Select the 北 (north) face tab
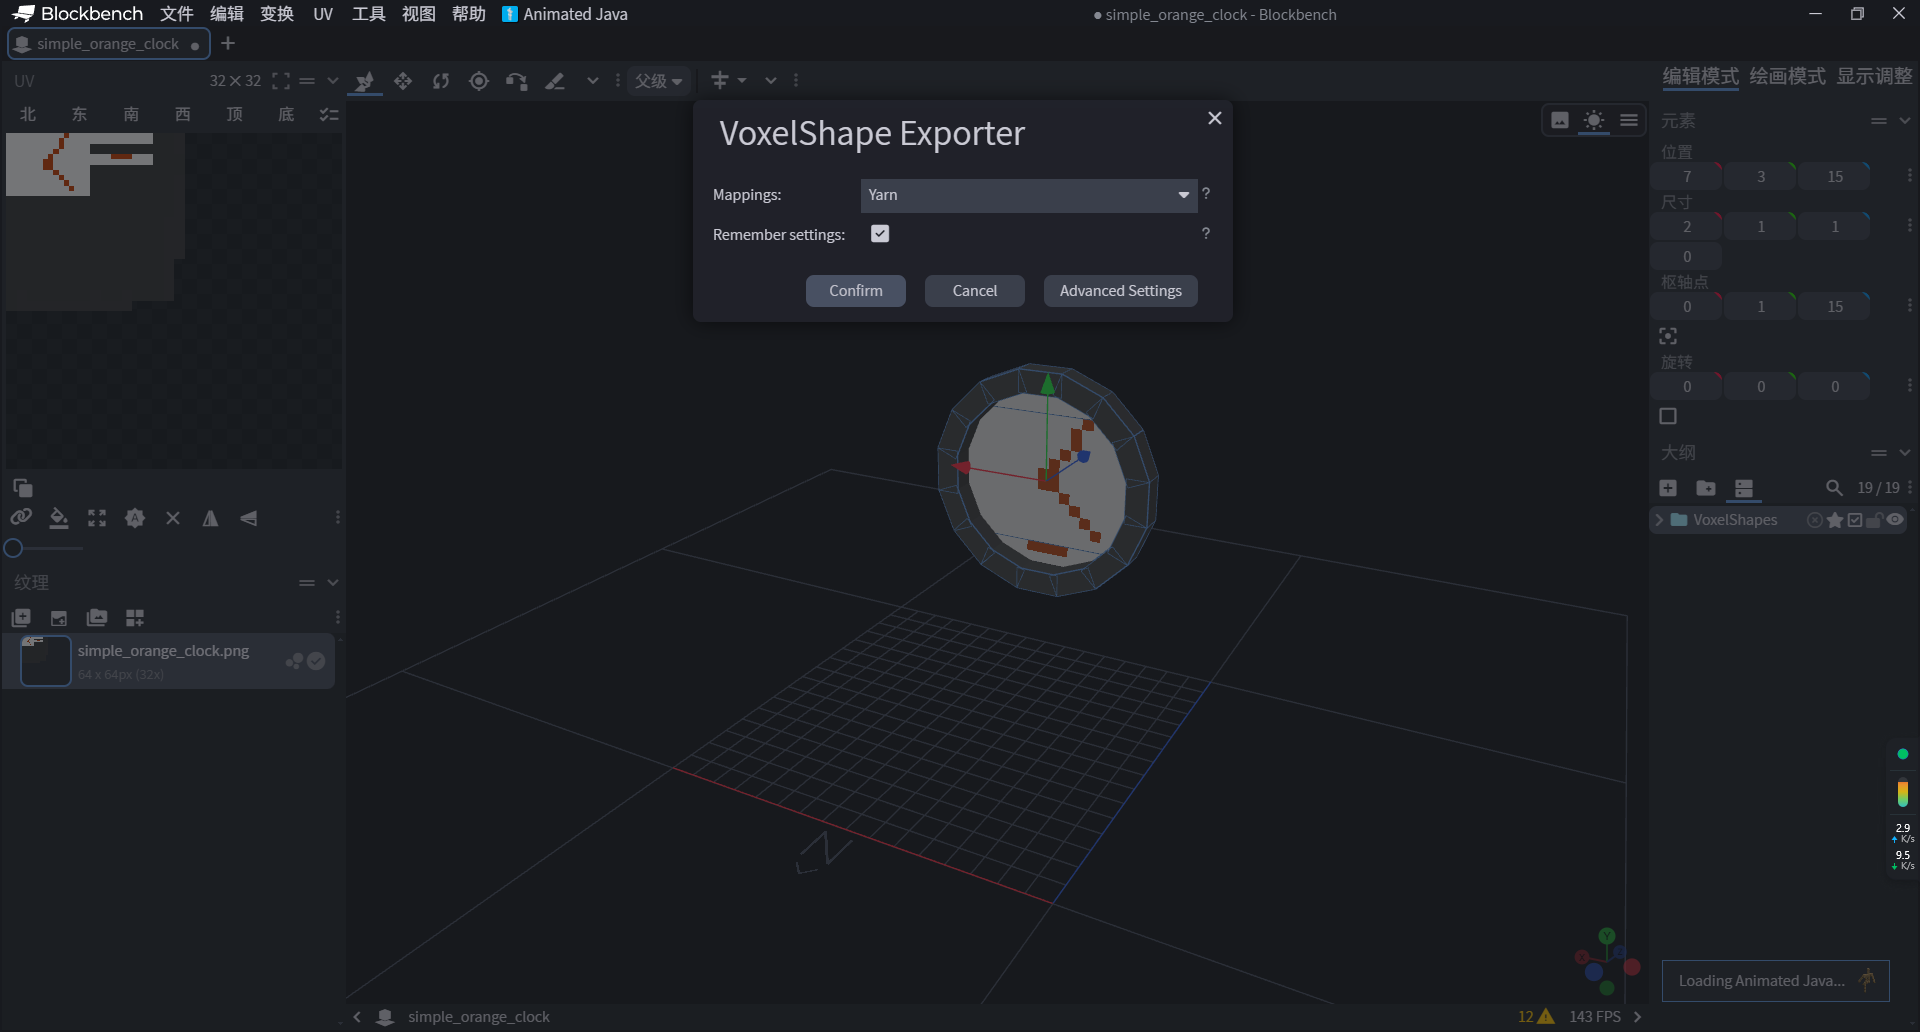Viewport: 1920px width, 1032px height. tap(28, 114)
